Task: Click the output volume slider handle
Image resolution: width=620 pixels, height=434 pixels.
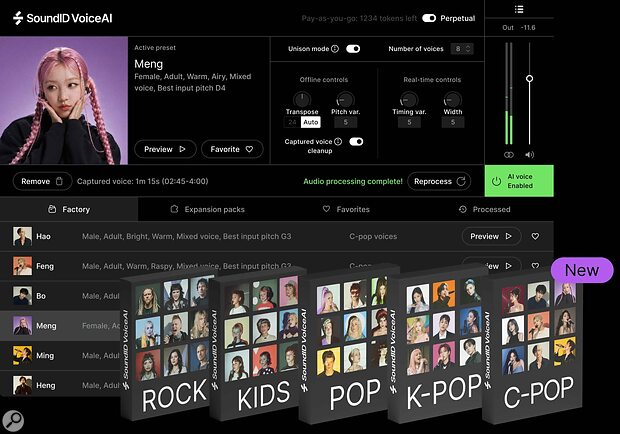Action: [529, 79]
